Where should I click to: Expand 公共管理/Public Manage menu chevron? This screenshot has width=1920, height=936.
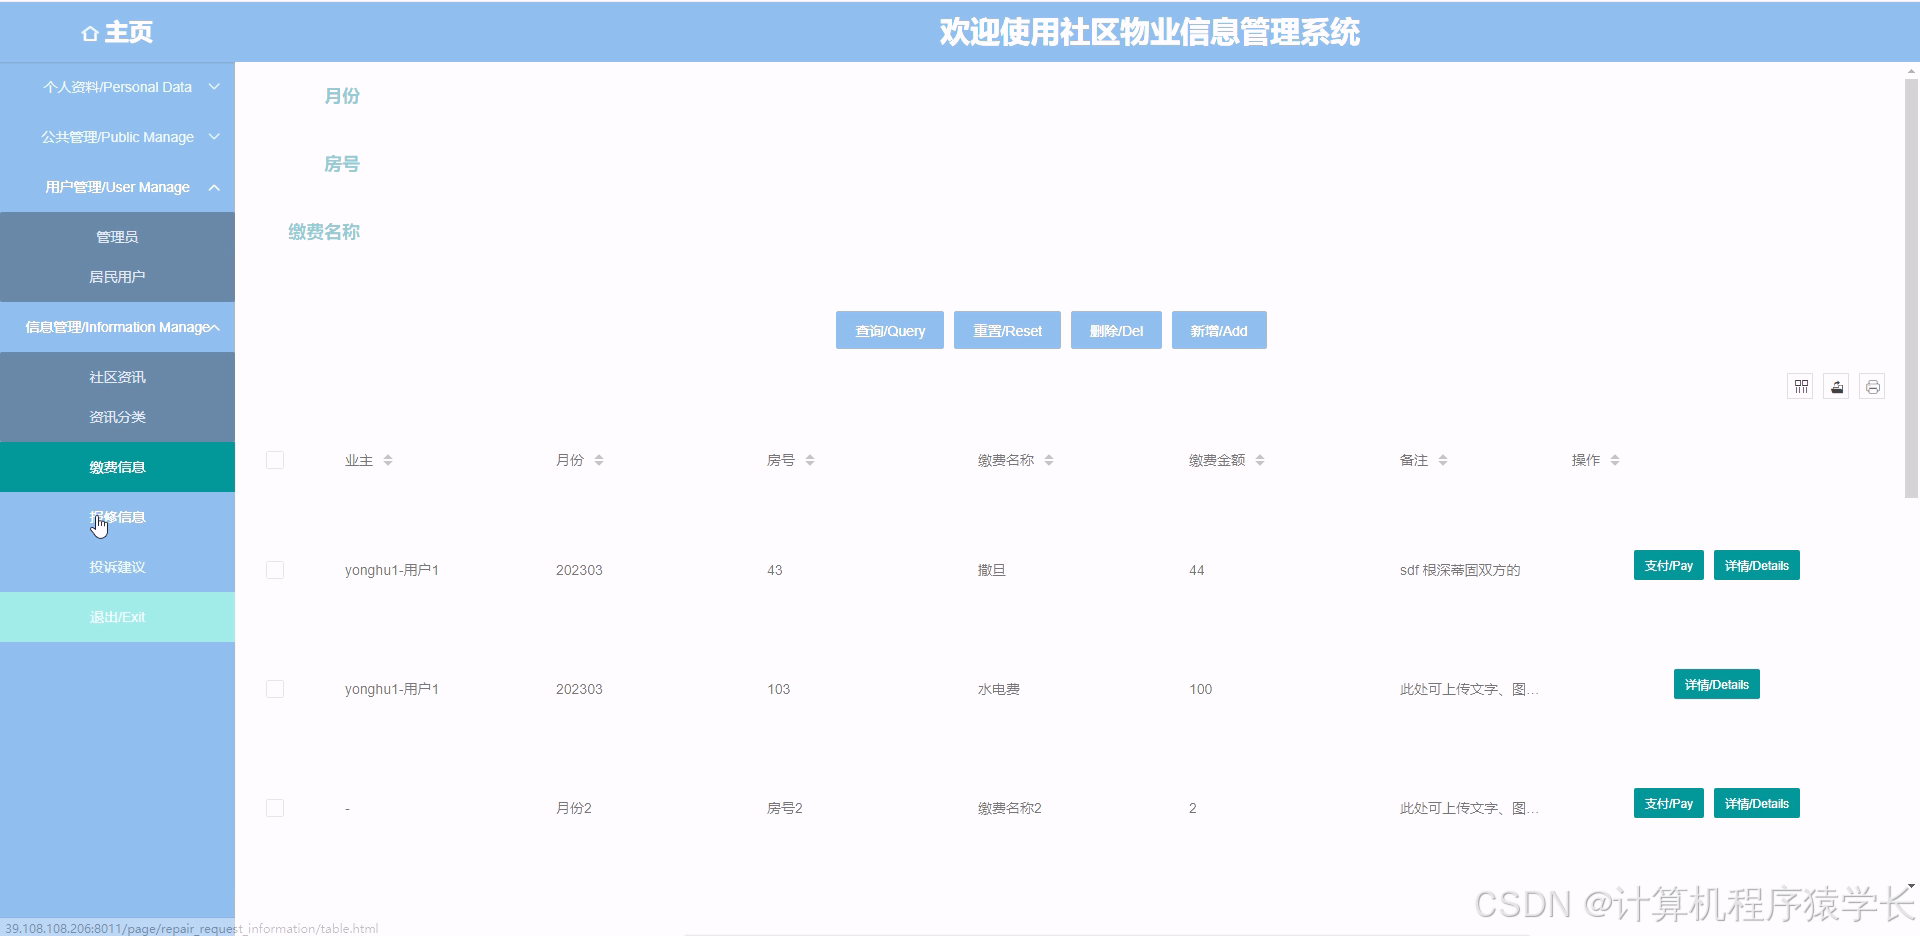coord(214,137)
